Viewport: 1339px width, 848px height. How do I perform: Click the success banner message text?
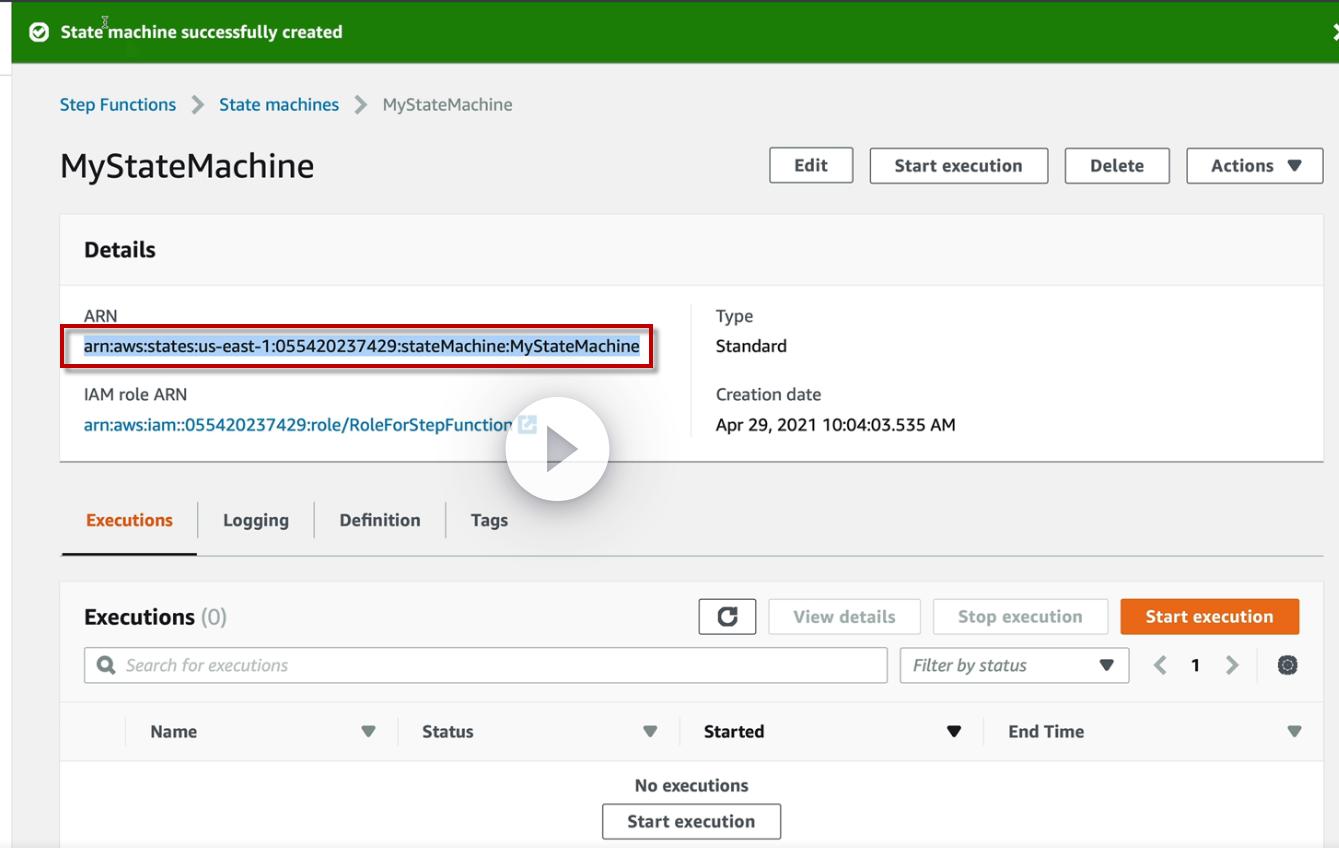[x=201, y=32]
